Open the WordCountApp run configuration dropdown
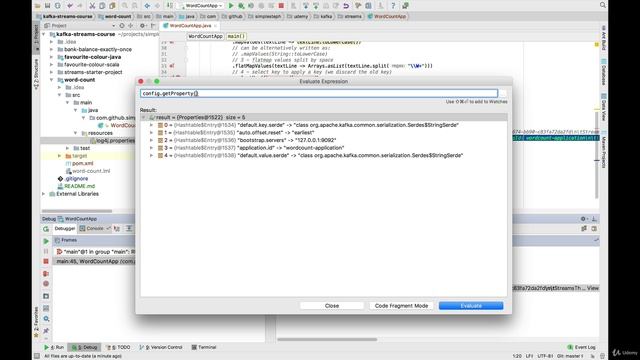The image size is (640, 360). 201,6
